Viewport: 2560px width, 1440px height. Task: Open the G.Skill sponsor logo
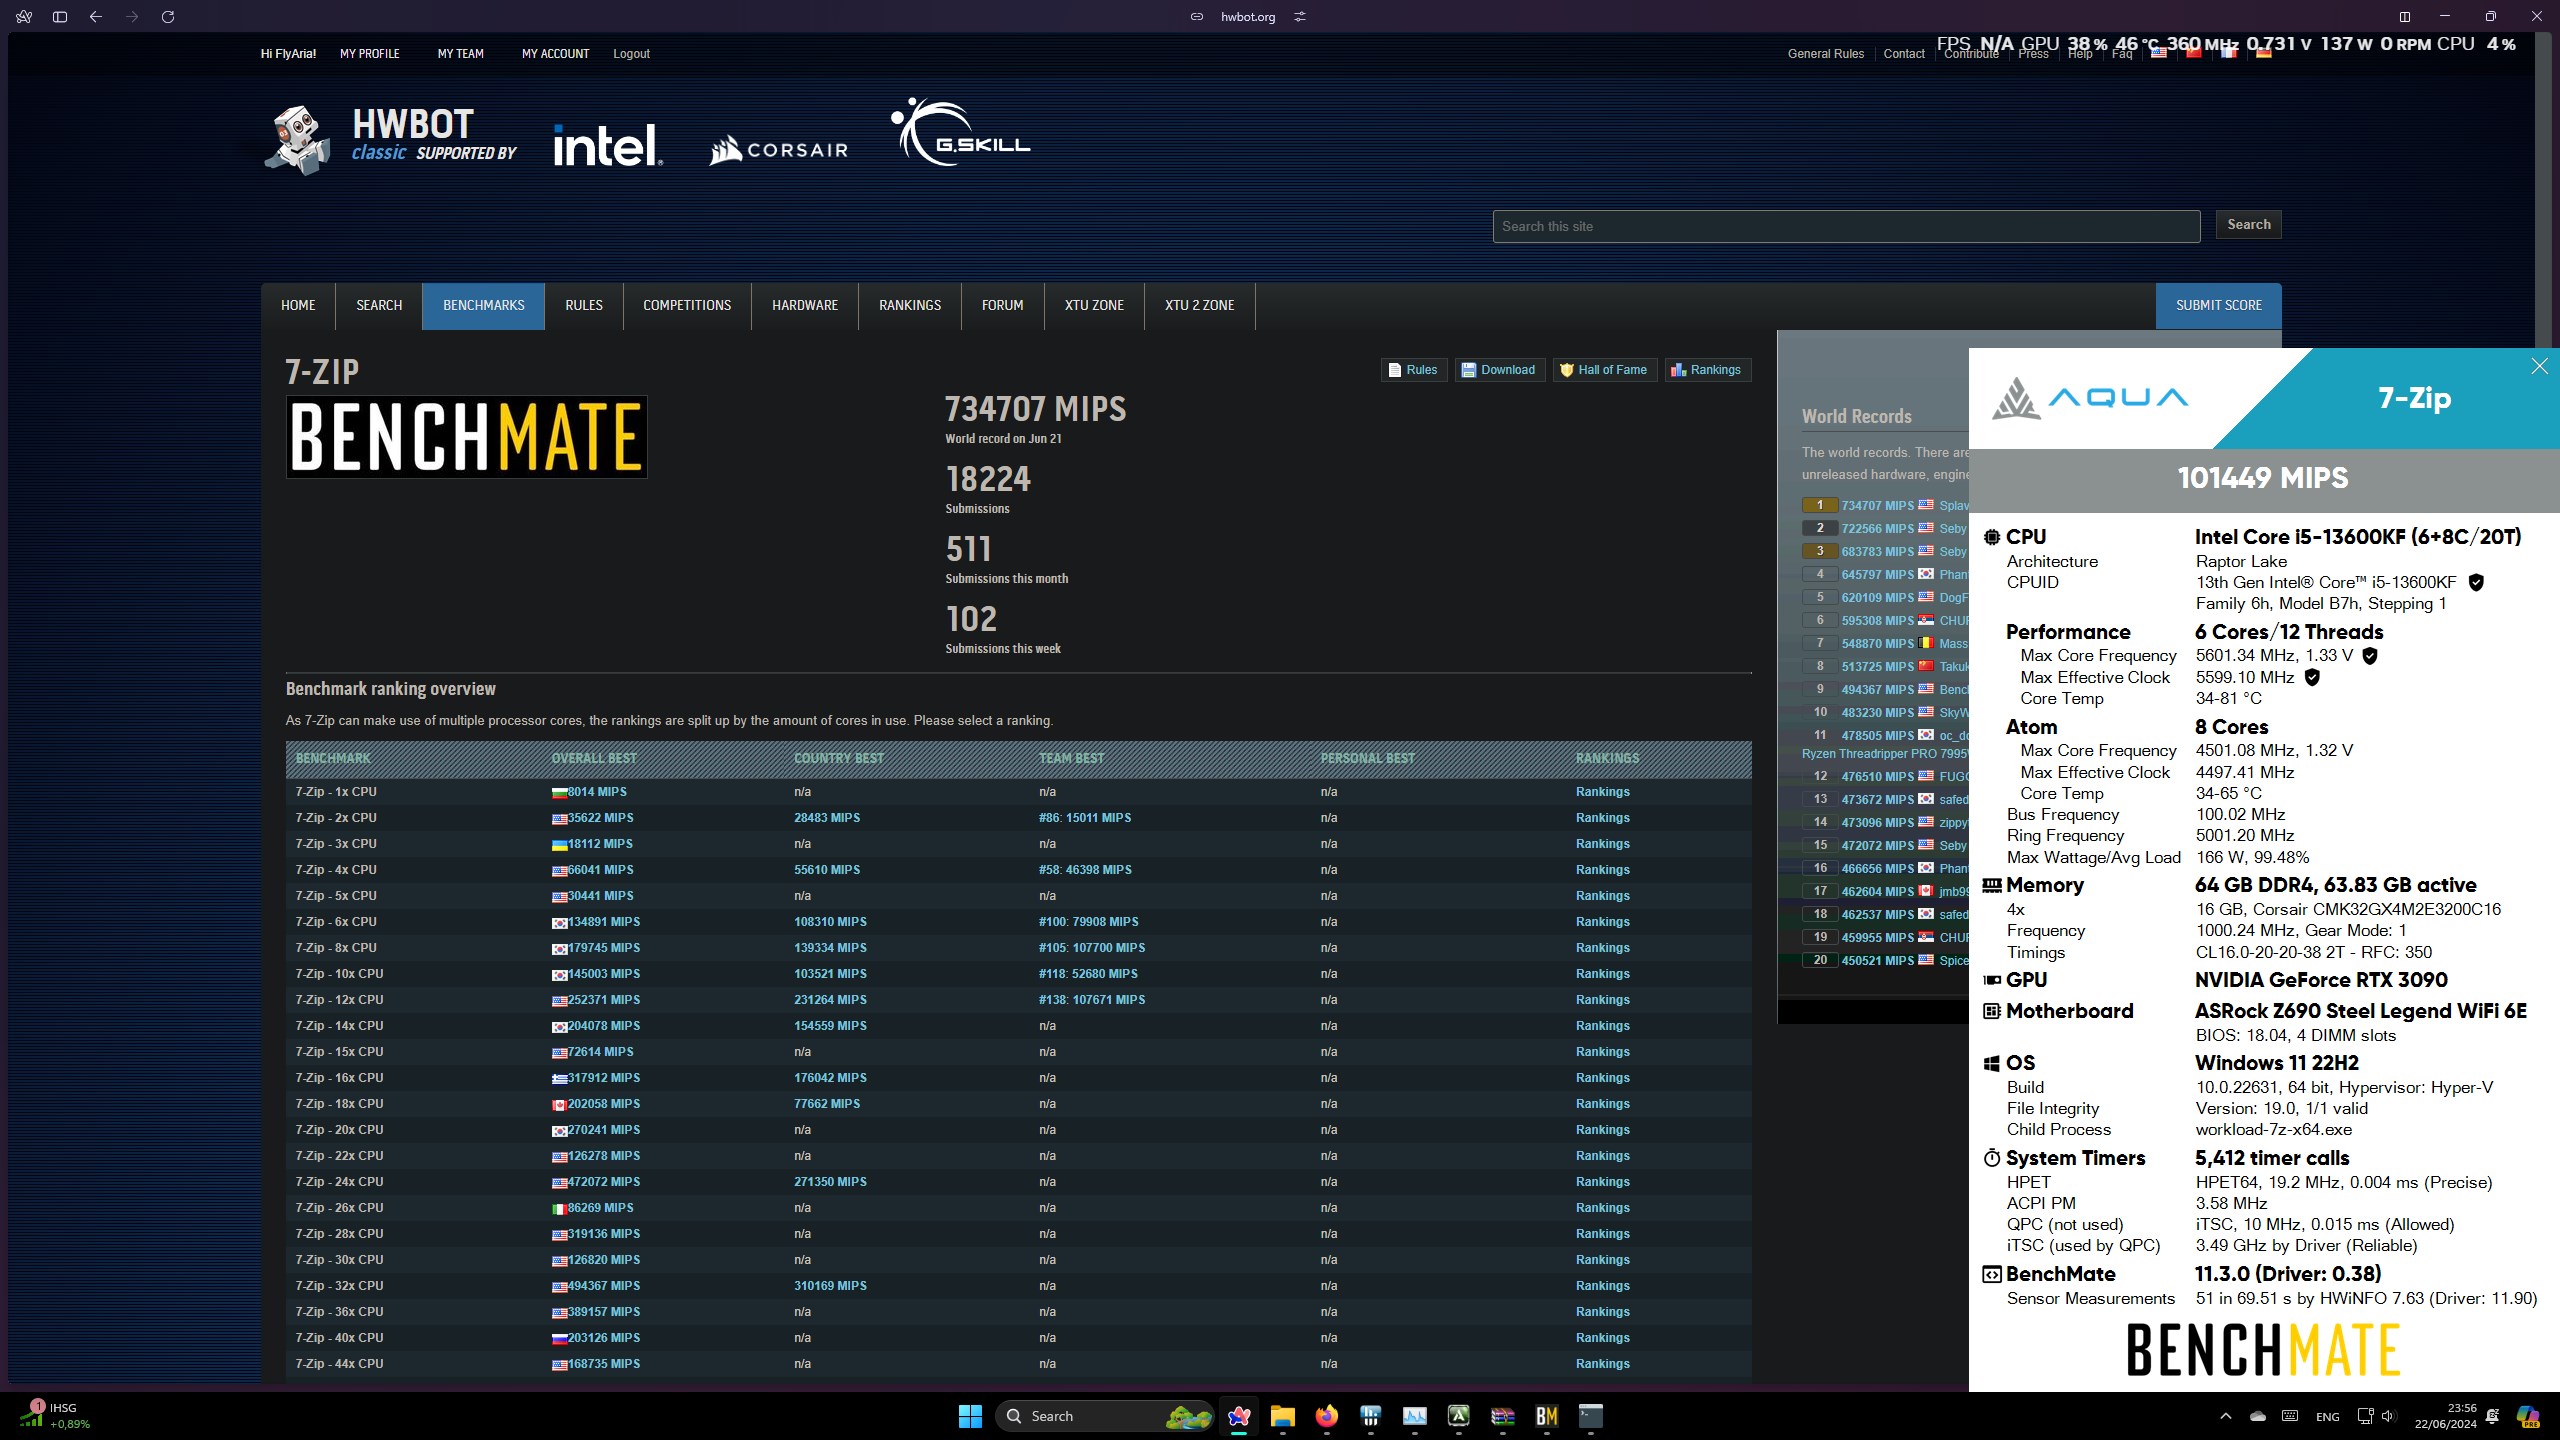coord(960,132)
